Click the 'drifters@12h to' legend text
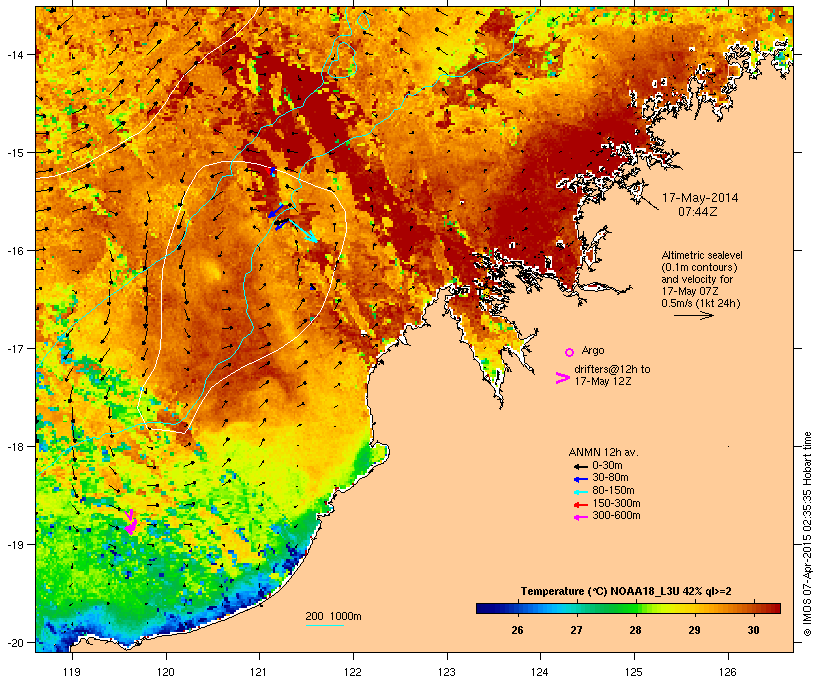820x680 pixels. tap(612, 369)
